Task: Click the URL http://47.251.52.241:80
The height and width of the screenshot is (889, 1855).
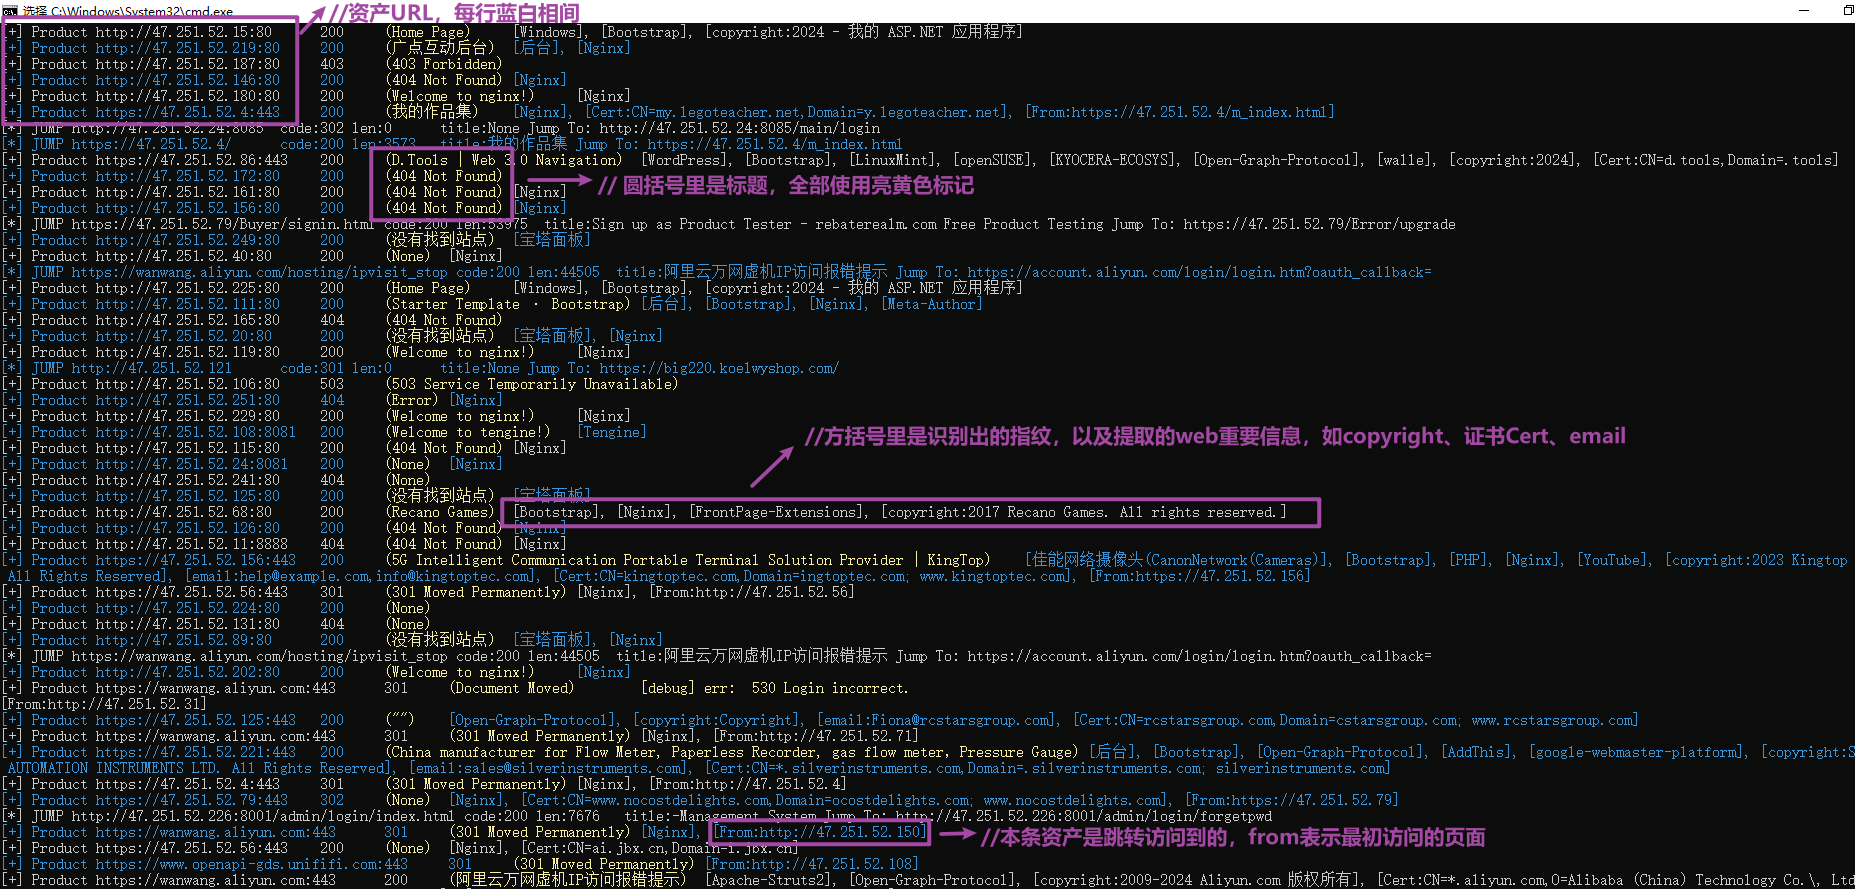Action: (x=187, y=480)
